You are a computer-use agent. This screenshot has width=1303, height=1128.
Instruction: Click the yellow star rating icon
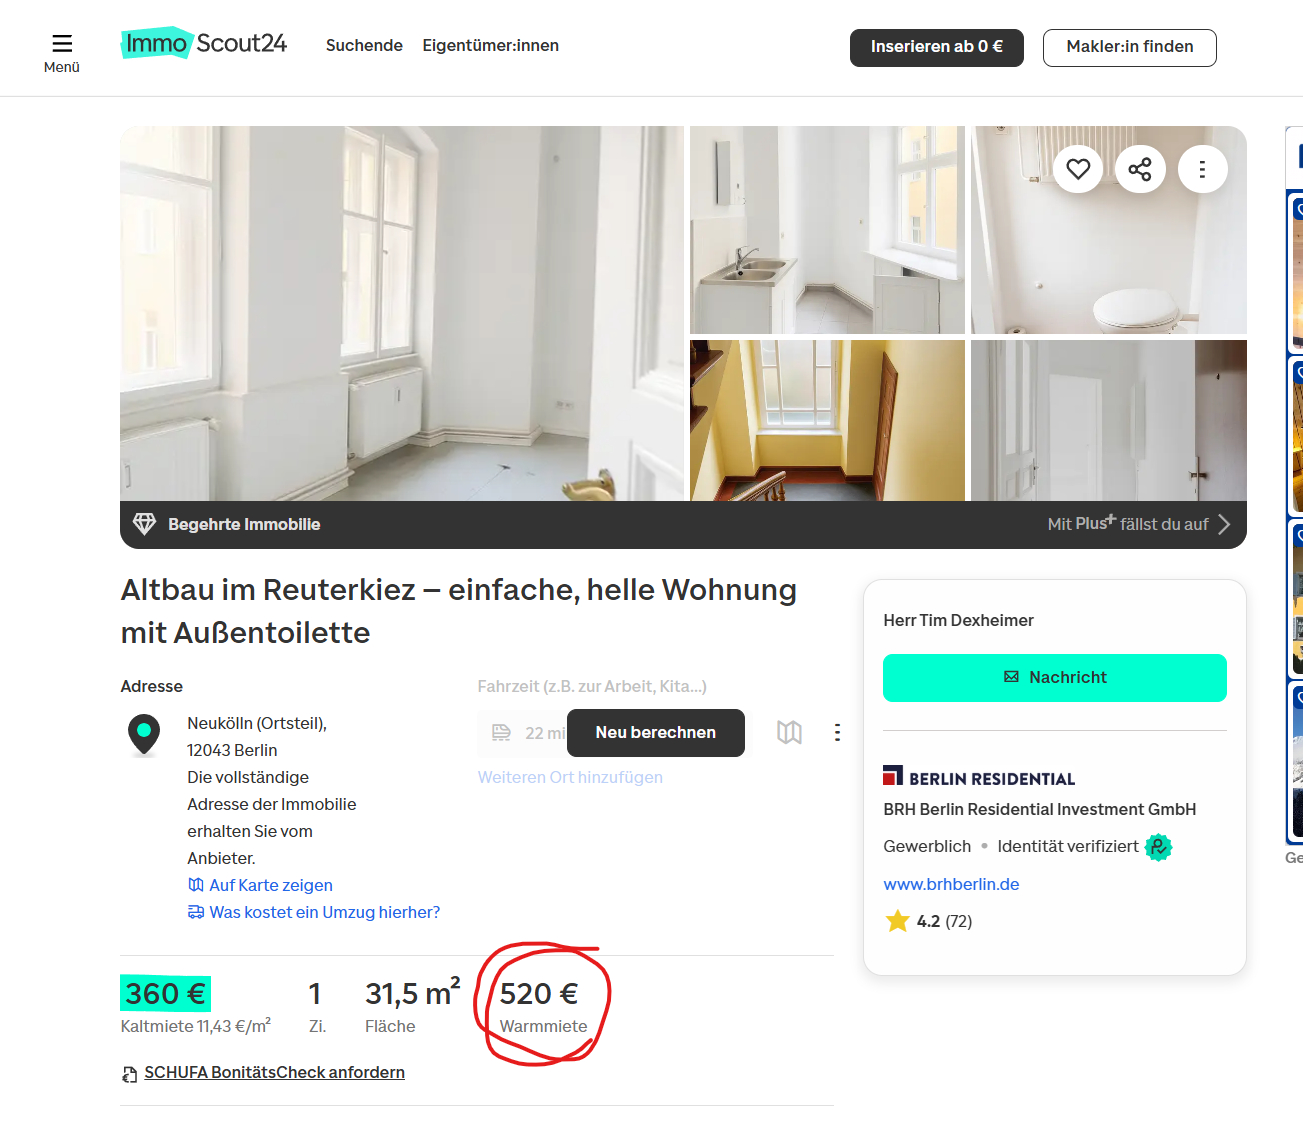[x=897, y=921]
